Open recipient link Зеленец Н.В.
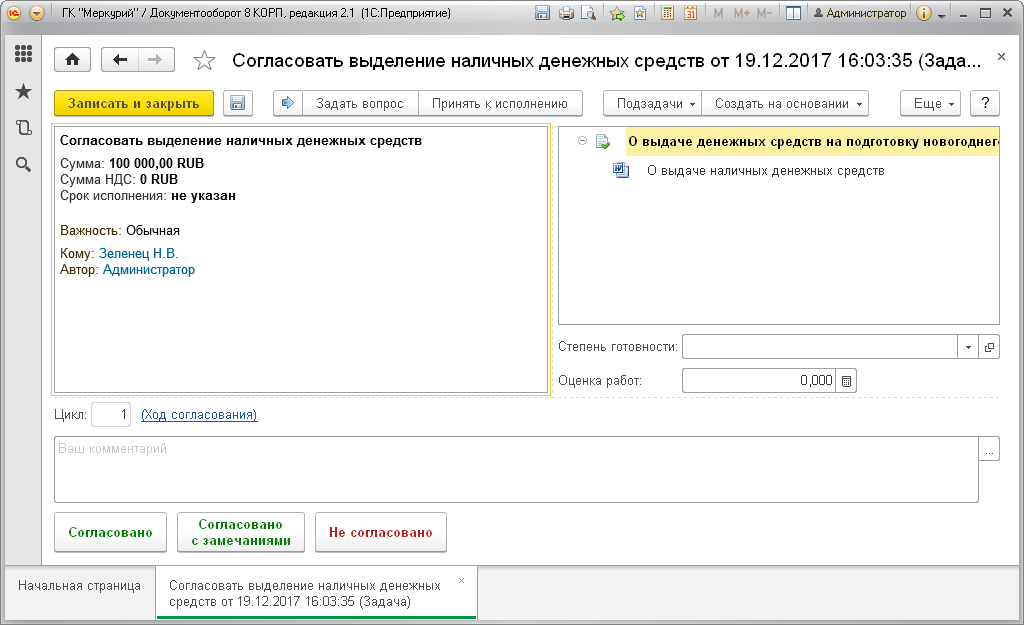Image resolution: width=1024 pixels, height=625 pixels. 138,253
